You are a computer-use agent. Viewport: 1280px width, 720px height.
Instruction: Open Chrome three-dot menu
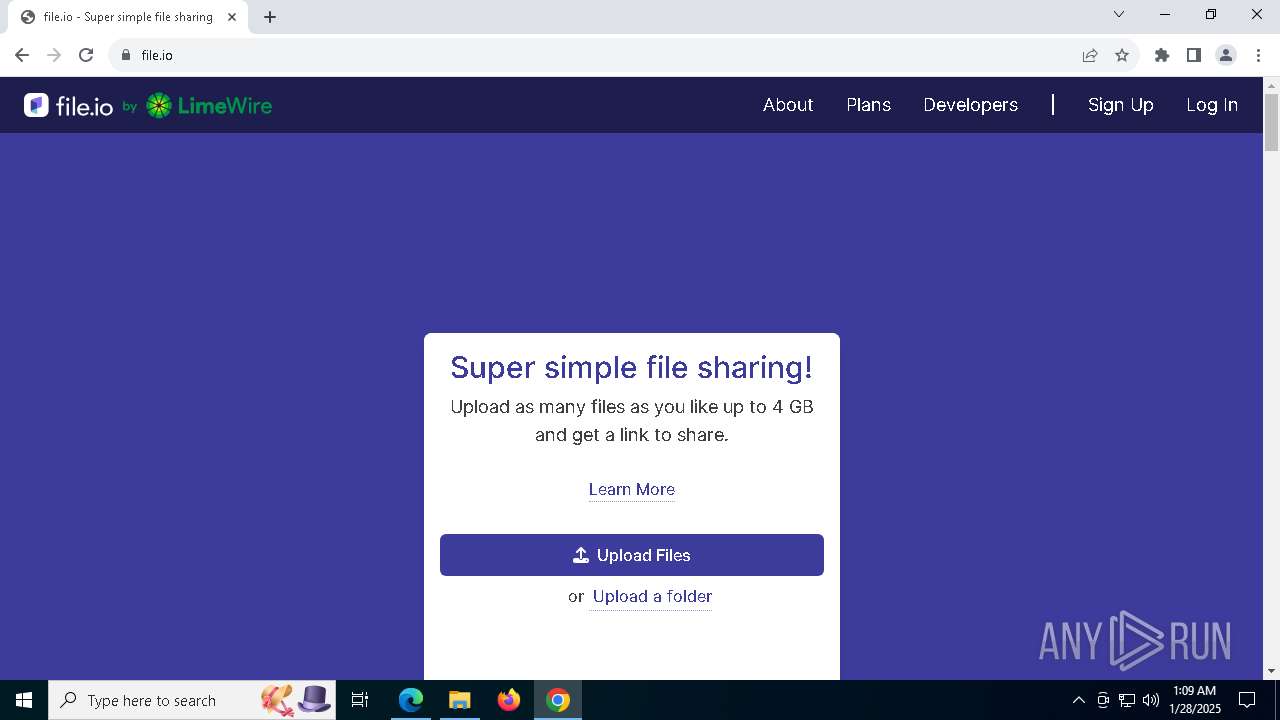[1258, 55]
